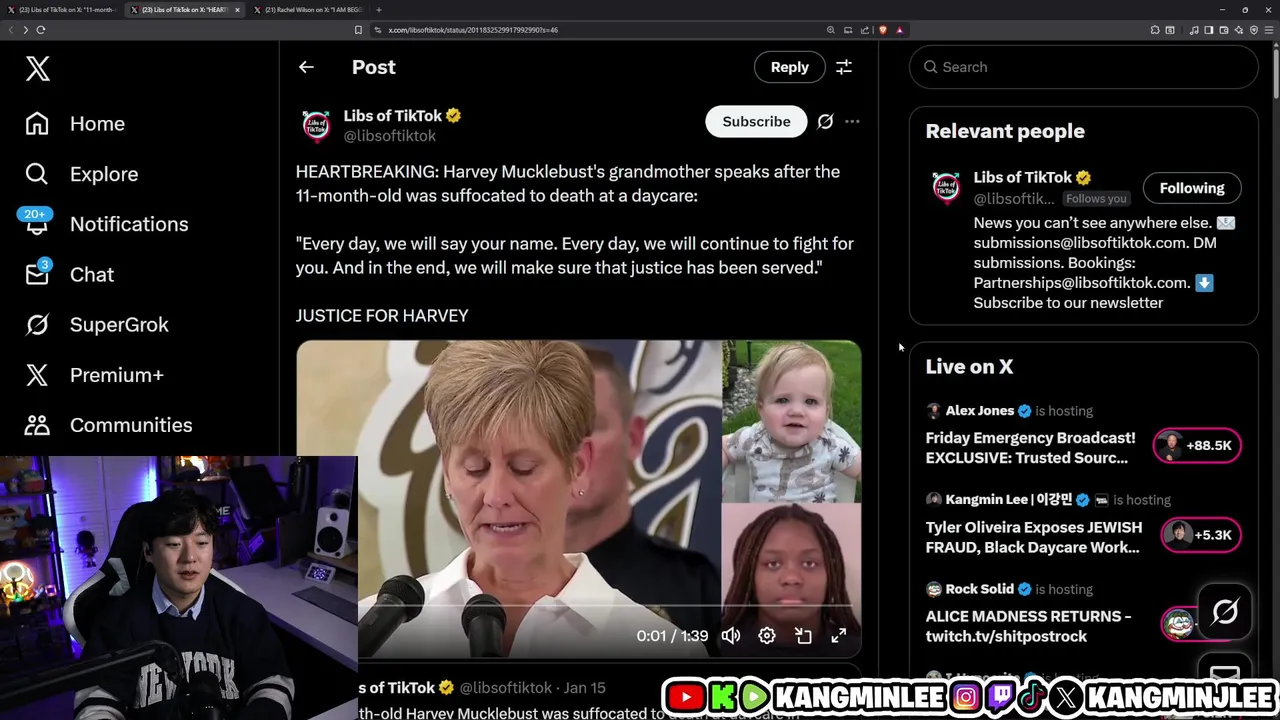Viewport: 1280px width, 720px height.
Task: Click the X logo in the sidebar
Action: (38, 69)
